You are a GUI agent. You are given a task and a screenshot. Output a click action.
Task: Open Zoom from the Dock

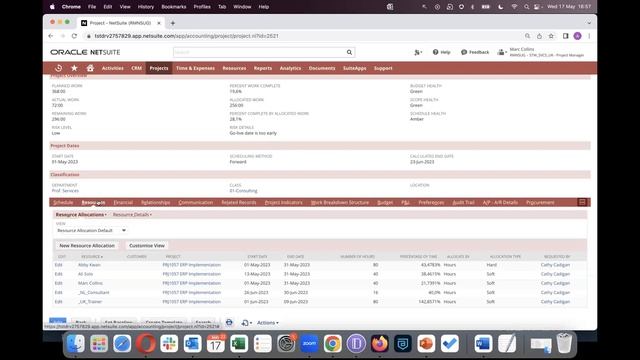coord(309,344)
